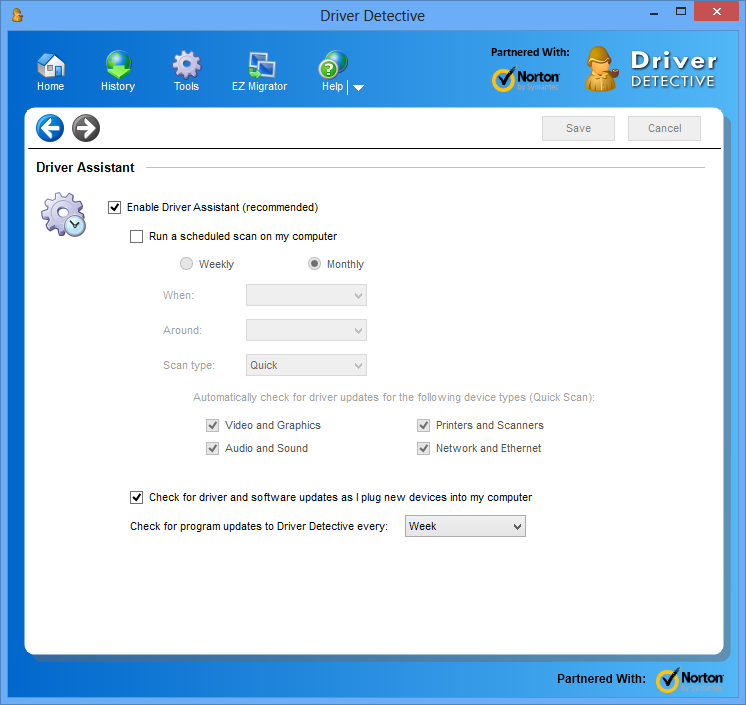Screen dimensions: 746x705
Task: Click 'Automatically check for driver updates' text
Action: [x=394, y=398]
